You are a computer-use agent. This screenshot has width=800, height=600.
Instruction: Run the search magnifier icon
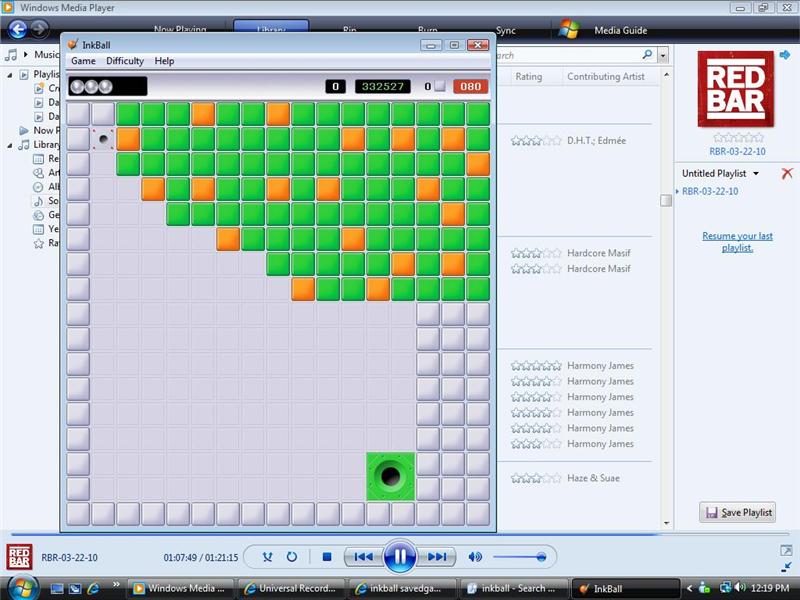[x=647, y=53]
